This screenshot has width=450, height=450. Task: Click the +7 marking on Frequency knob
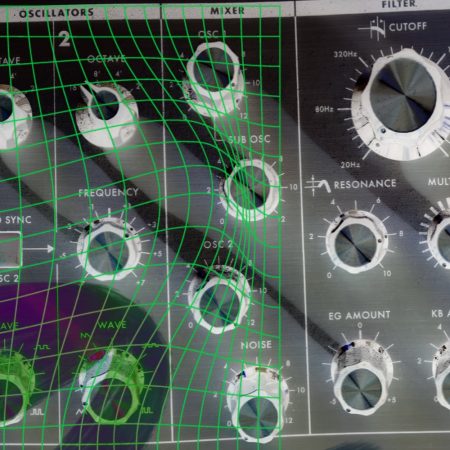point(141,283)
